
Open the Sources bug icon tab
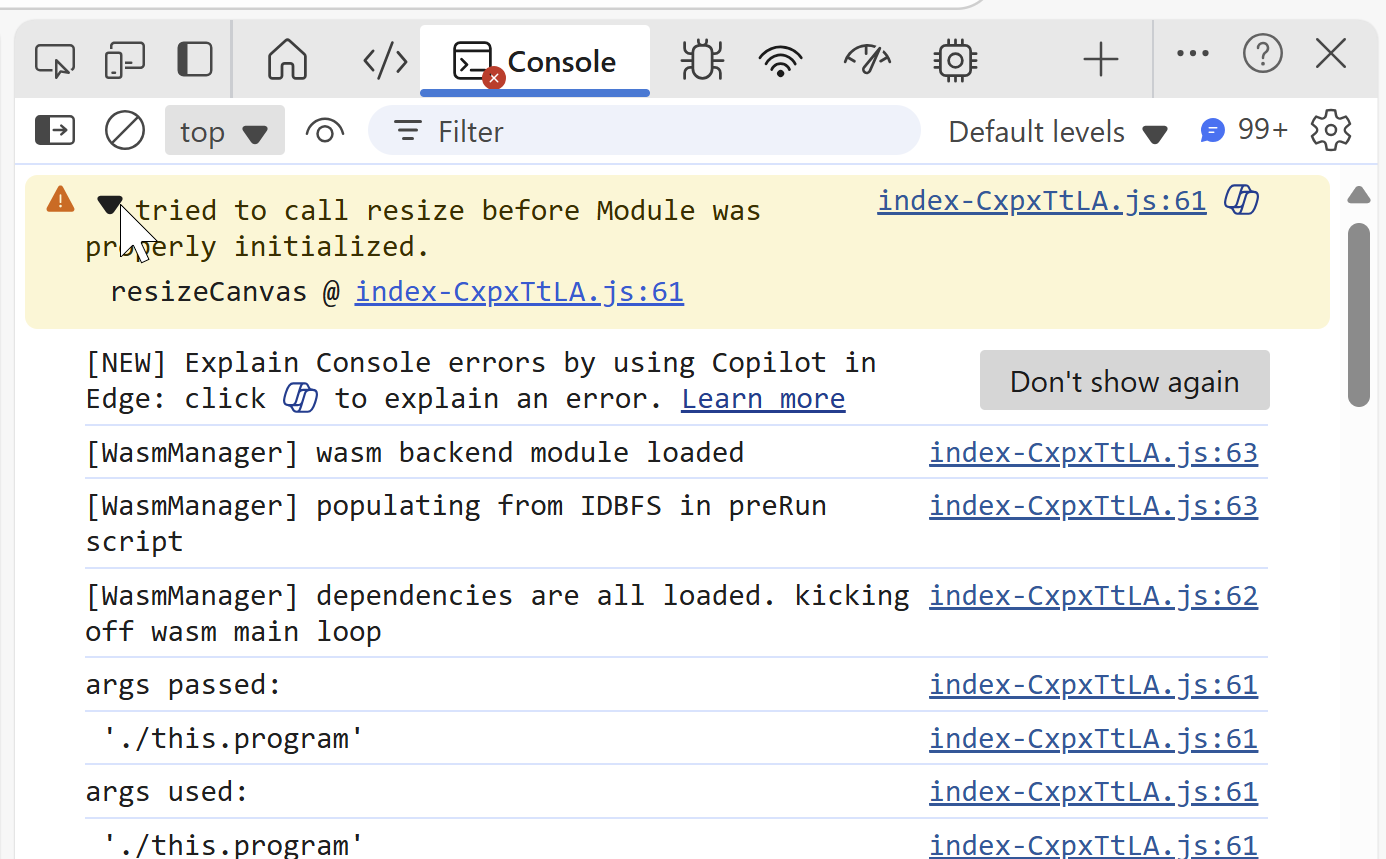tap(702, 61)
